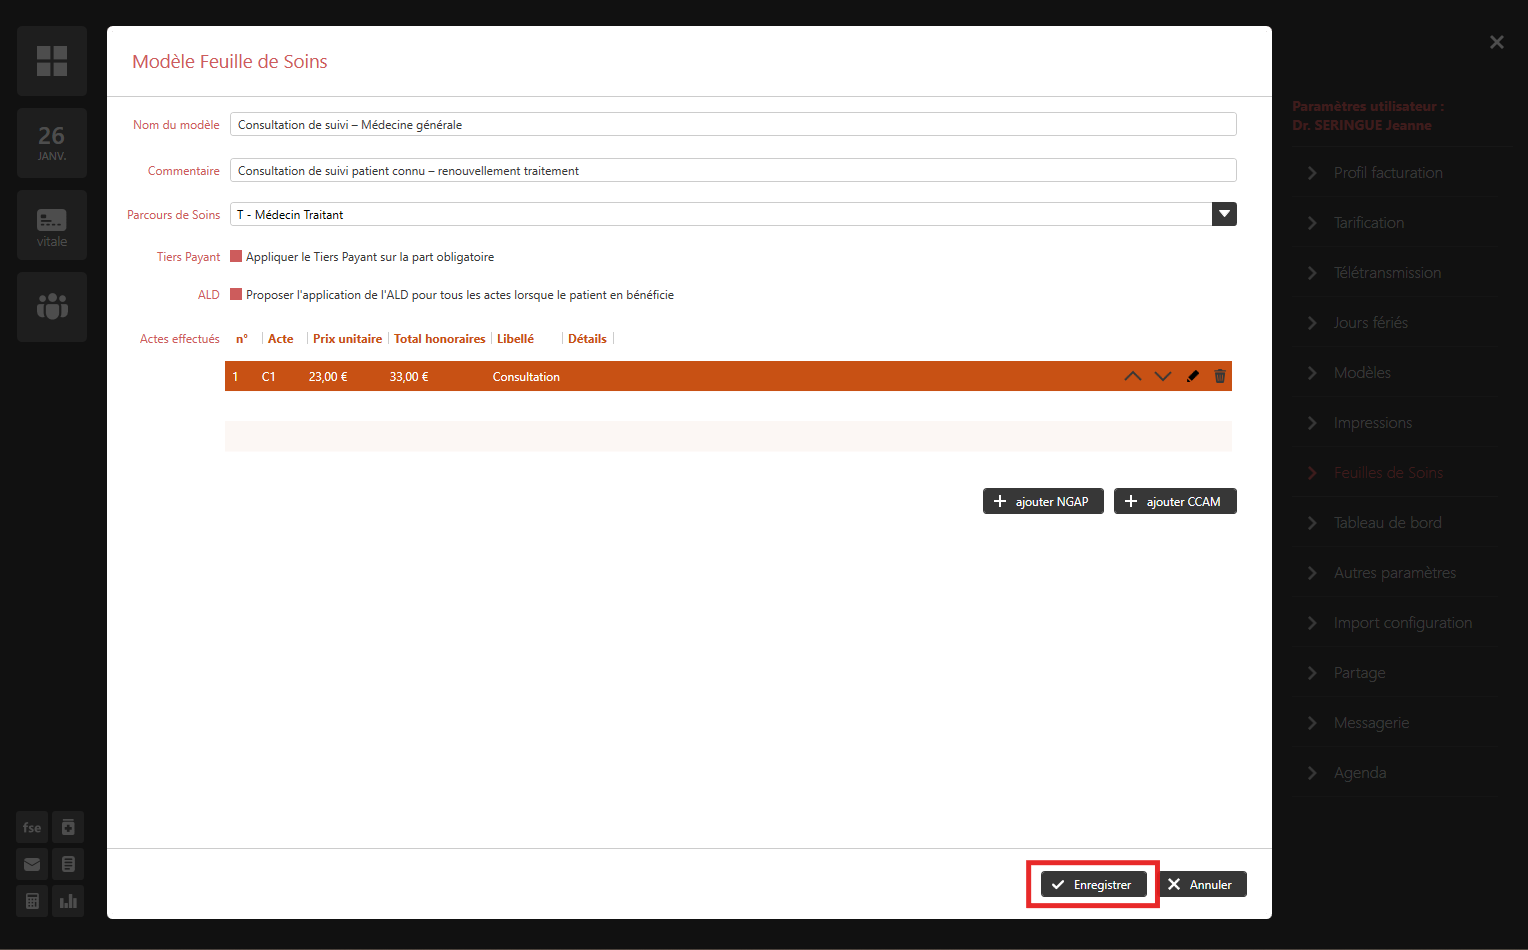This screenshot has width=1528, height=950.
Task: Delete the C1 act with trash icon
Action: [1220, 376]
